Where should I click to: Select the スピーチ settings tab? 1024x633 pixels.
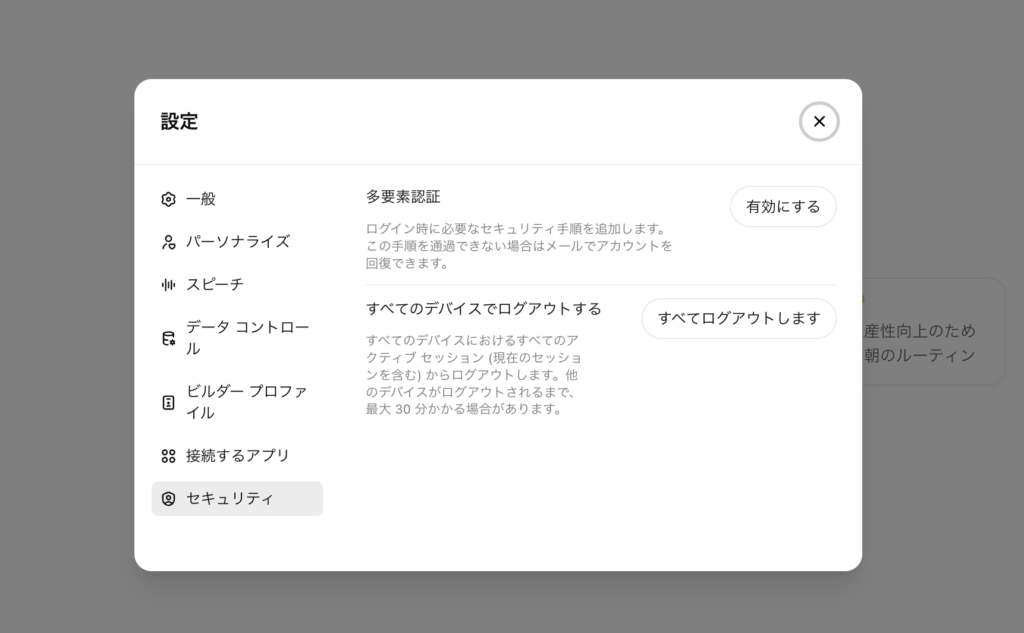[x=215, y=285]
